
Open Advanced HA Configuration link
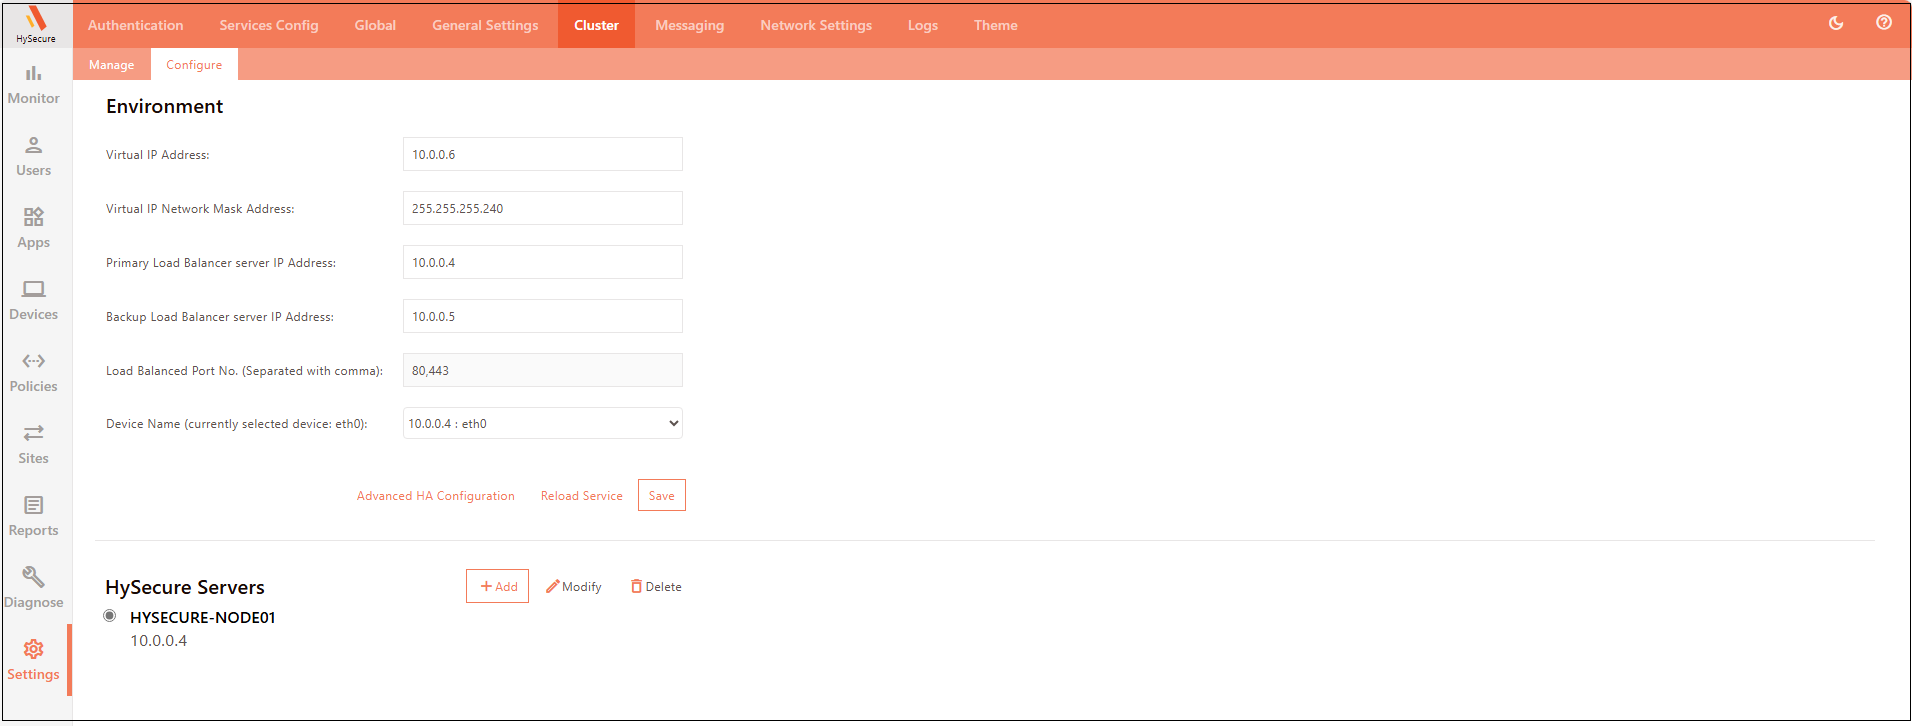click(436, 496)
